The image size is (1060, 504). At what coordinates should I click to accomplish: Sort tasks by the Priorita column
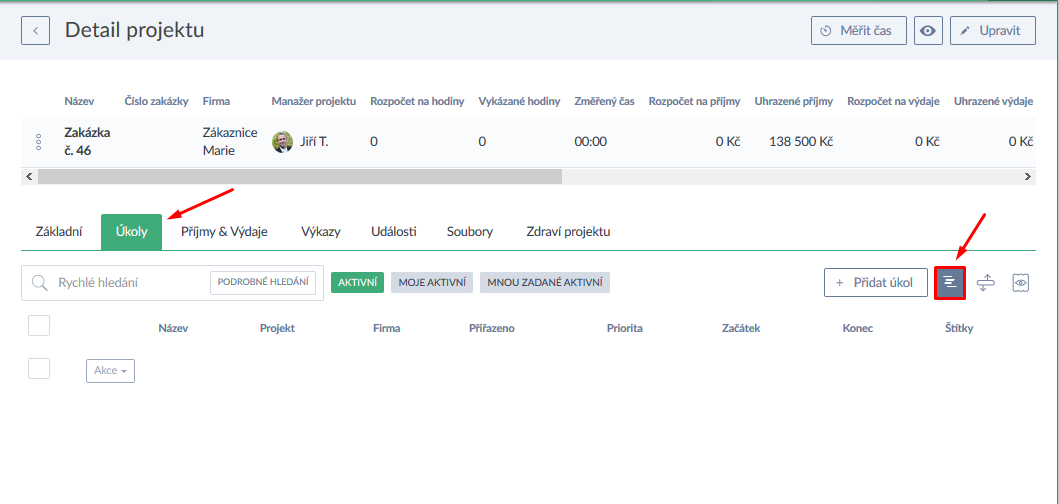coord(624,328)
